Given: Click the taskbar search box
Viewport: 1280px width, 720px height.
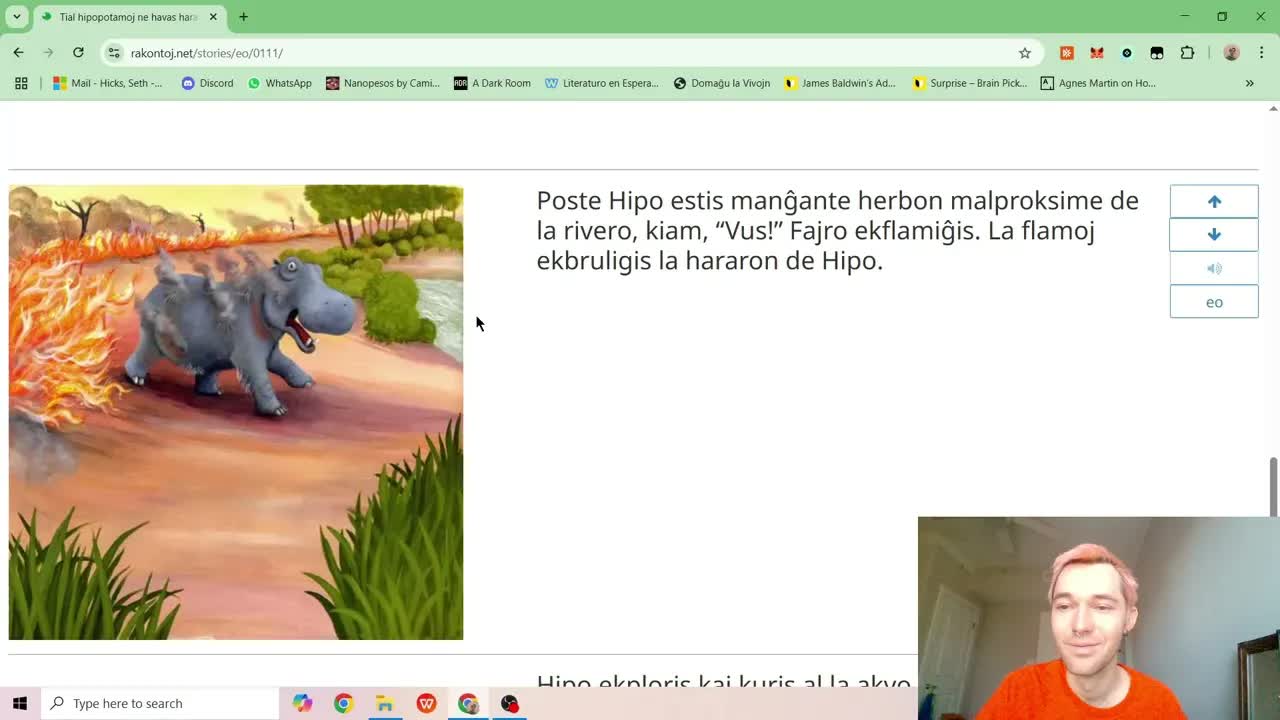Looking at the screenshot, I should [160, 703].
